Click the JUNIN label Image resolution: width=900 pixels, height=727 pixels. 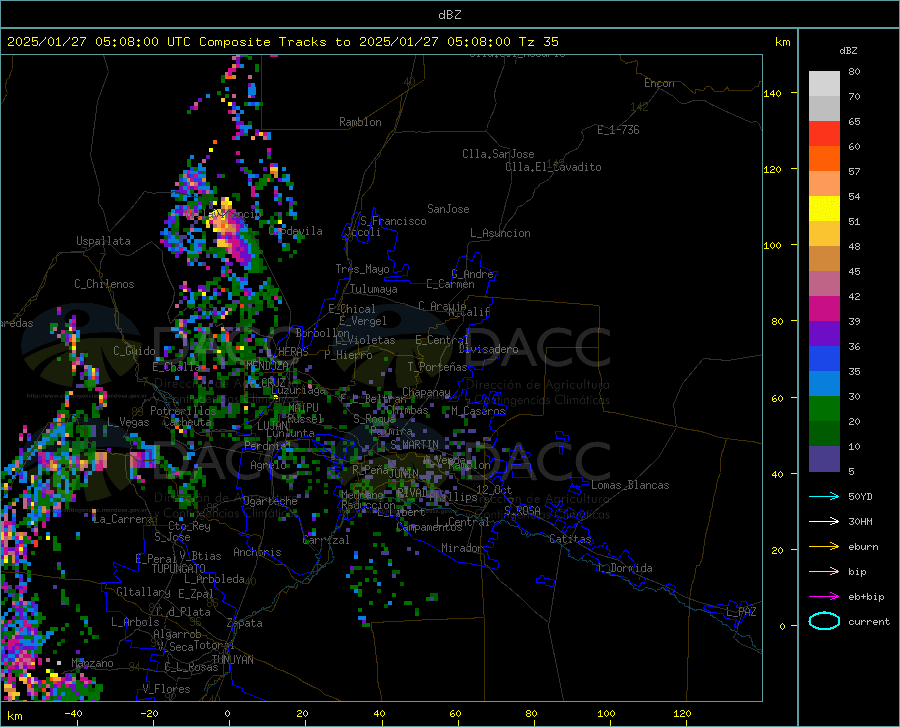[x=404, y=474]
